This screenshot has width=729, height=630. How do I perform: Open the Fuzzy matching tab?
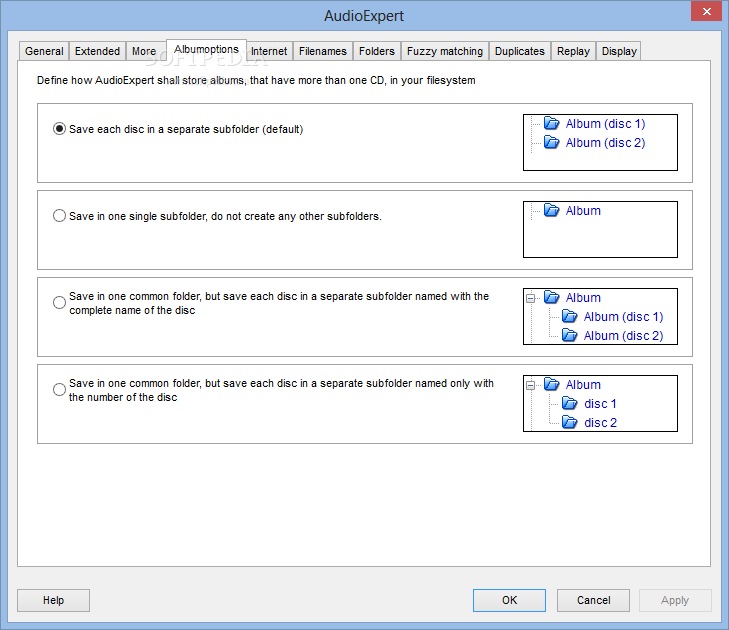[445, 51]
